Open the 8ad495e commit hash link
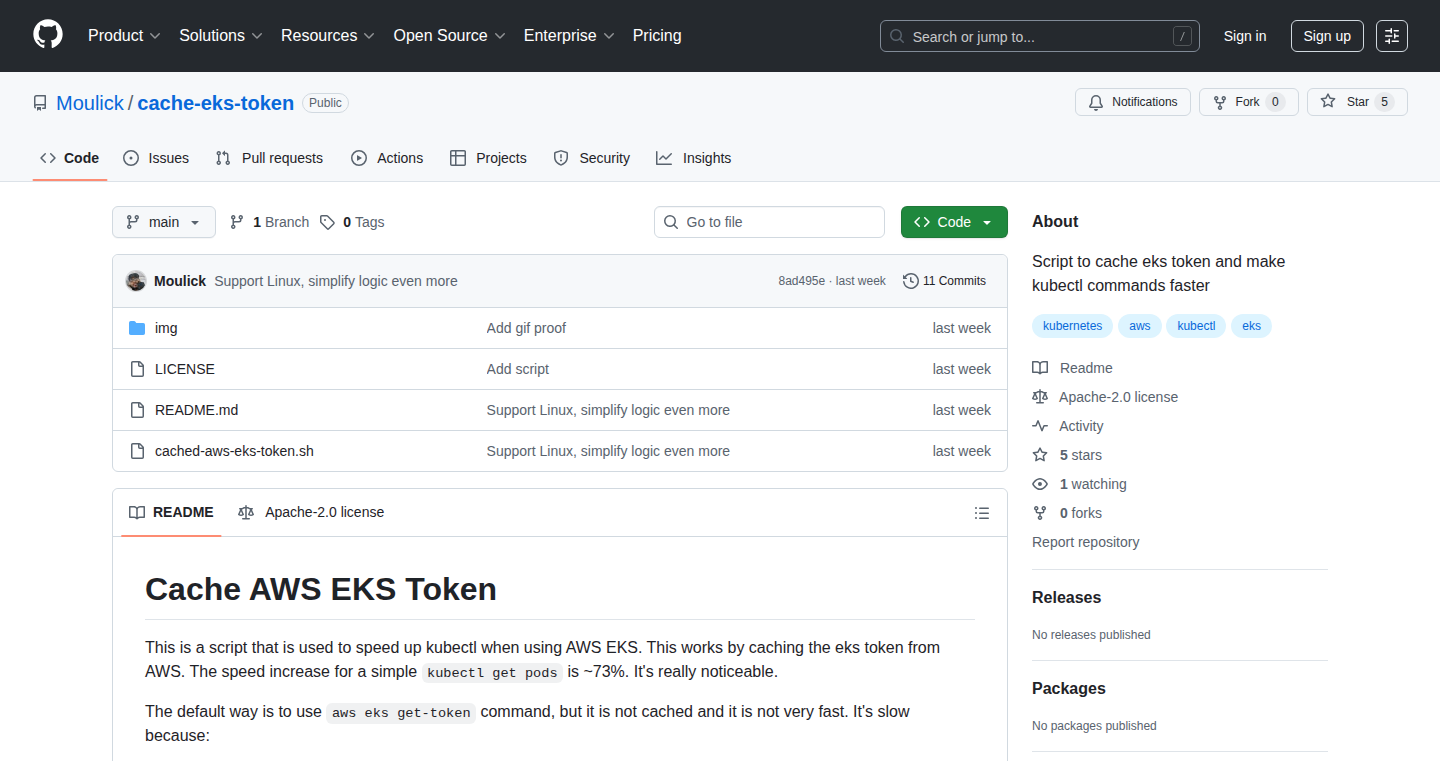1440x761 pixels. (802, 281)
